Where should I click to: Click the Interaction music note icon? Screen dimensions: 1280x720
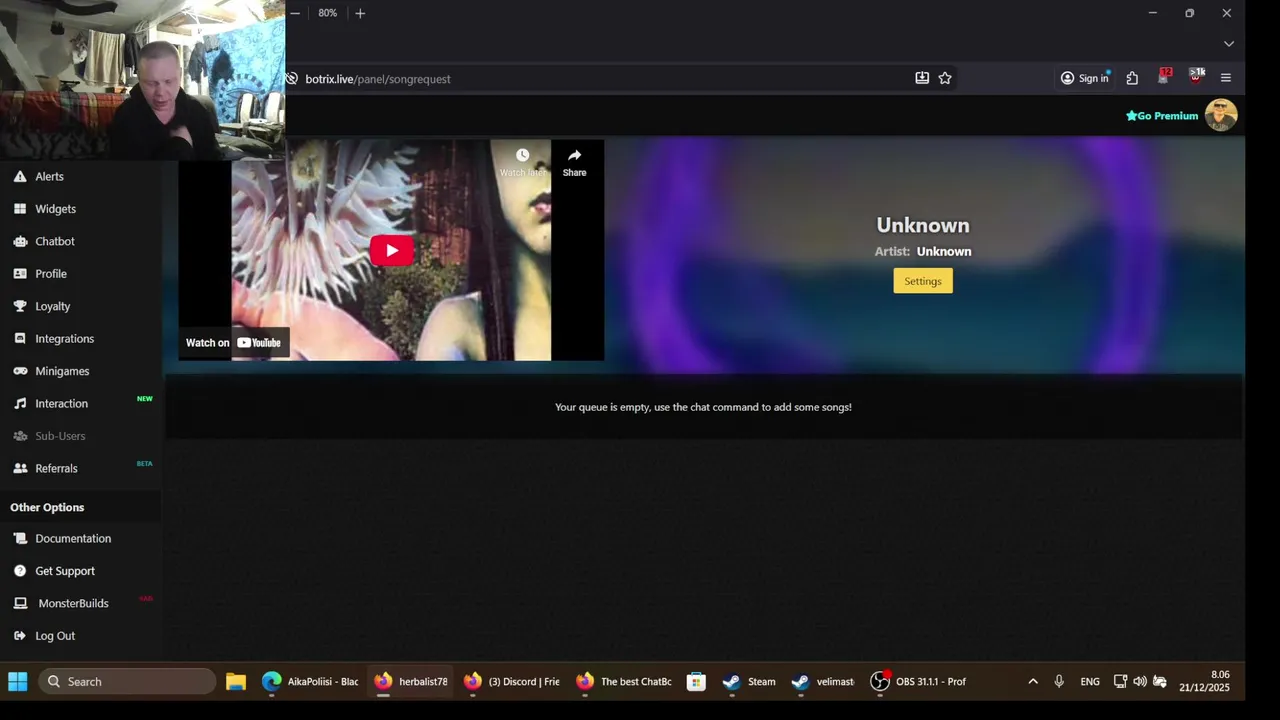(20, 403)
